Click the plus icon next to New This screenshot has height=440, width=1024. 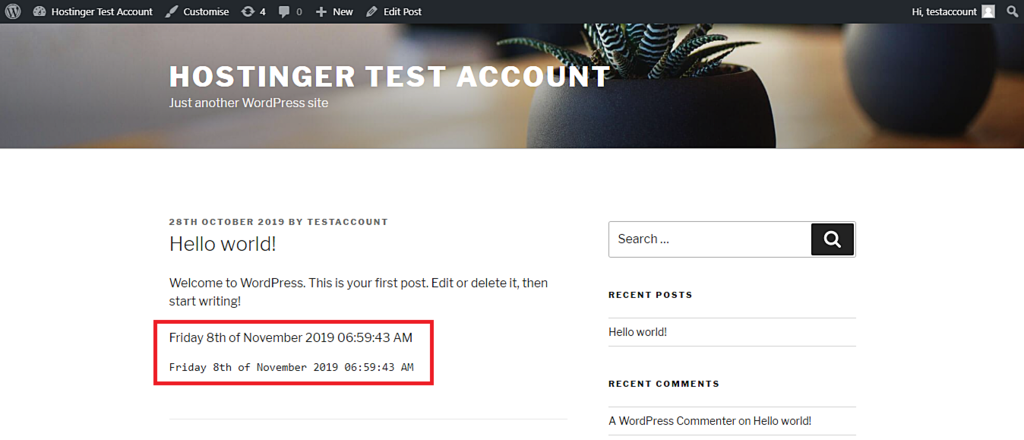(321, 12)
